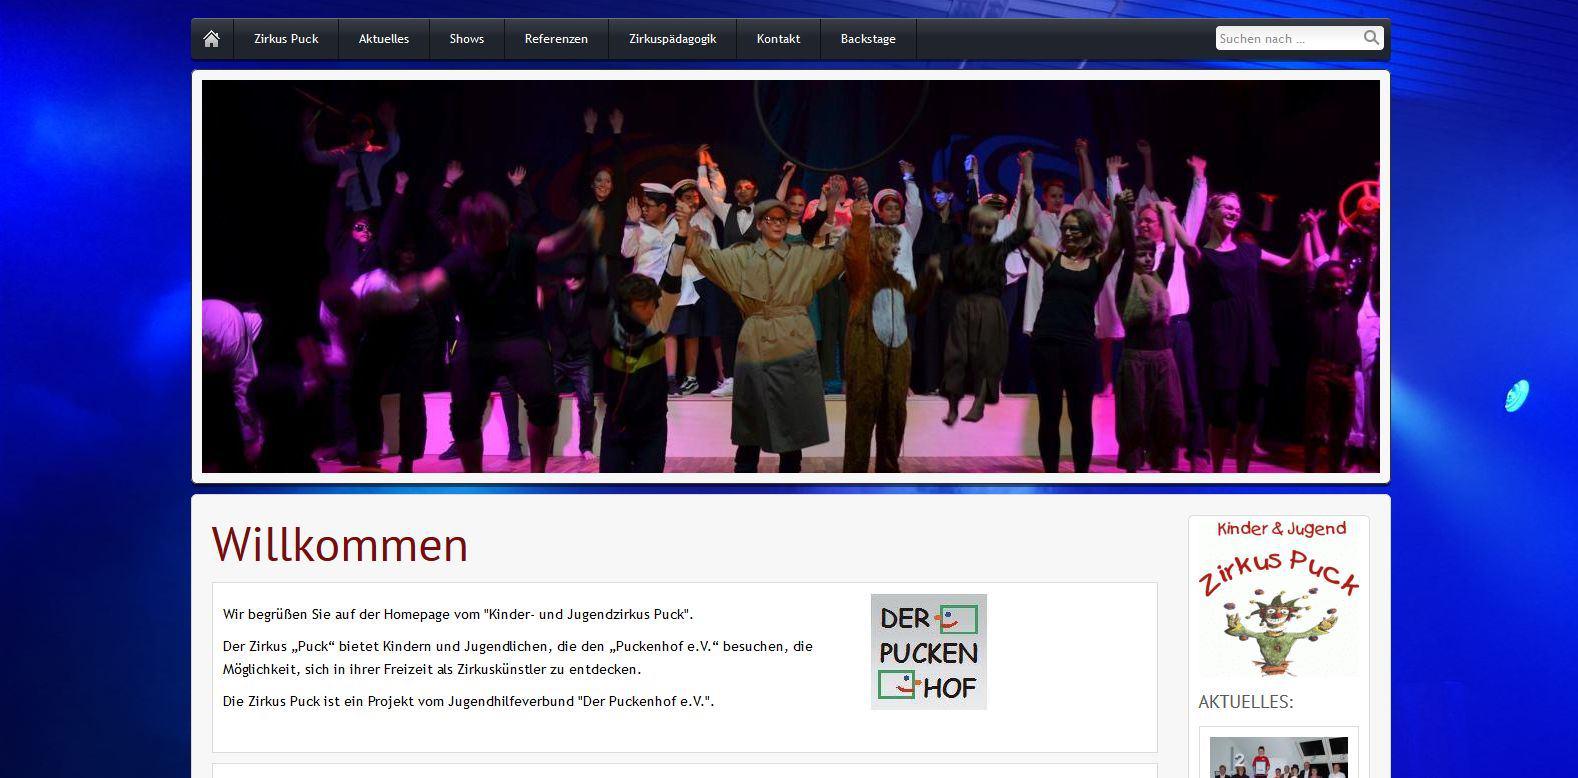Open the Kontakt page
This screenshot has height=778, width=1578.
tap(778, 39)
